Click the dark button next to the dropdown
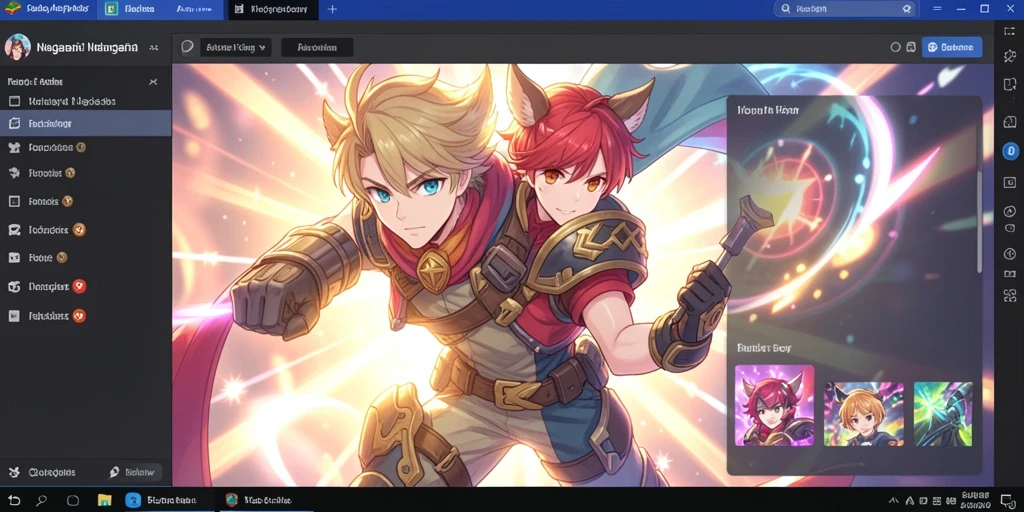The image size is (1024, 512). click(317, 47)
